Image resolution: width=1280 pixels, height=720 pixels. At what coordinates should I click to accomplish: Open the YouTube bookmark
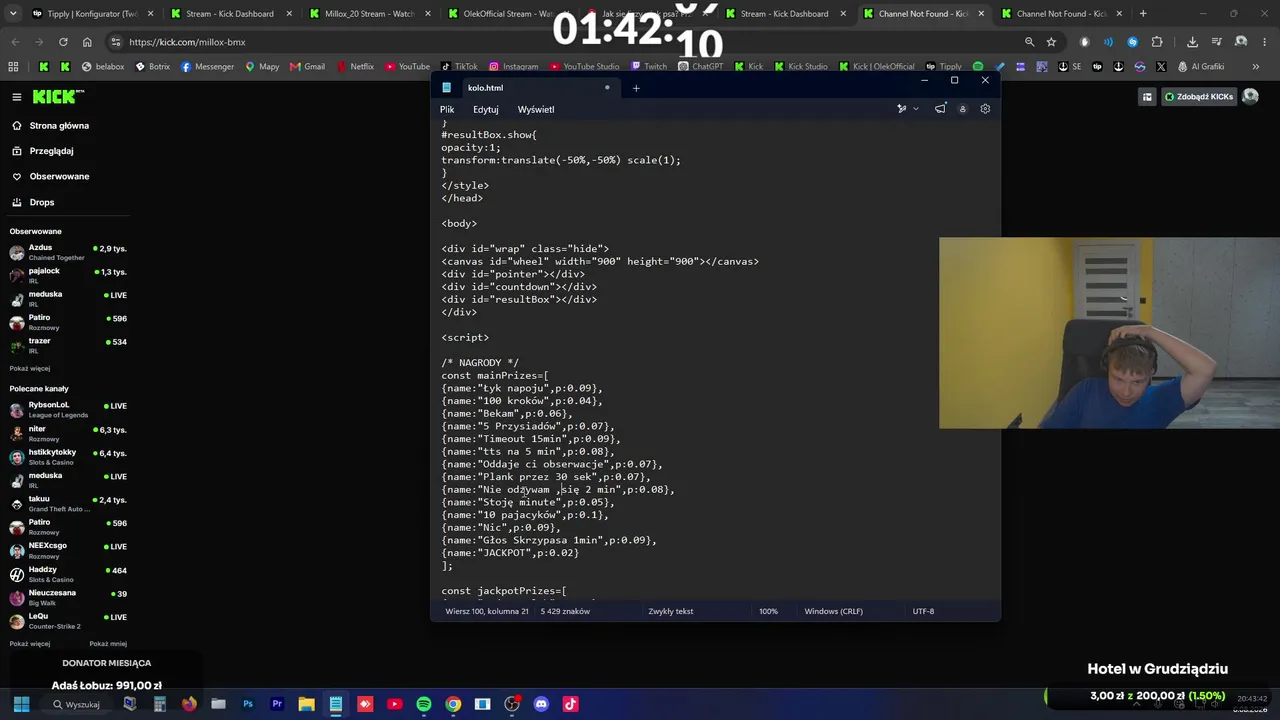(x=407, y=67)
